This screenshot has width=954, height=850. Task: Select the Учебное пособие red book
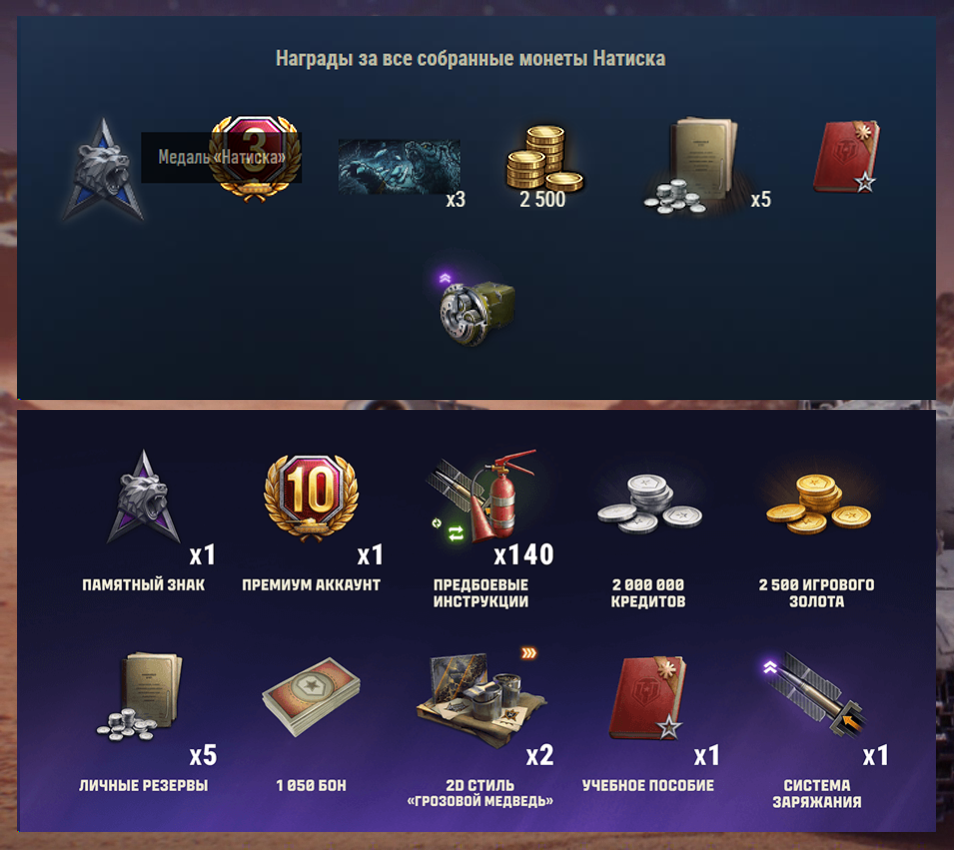pyautogui.click(x=648, y=698)
